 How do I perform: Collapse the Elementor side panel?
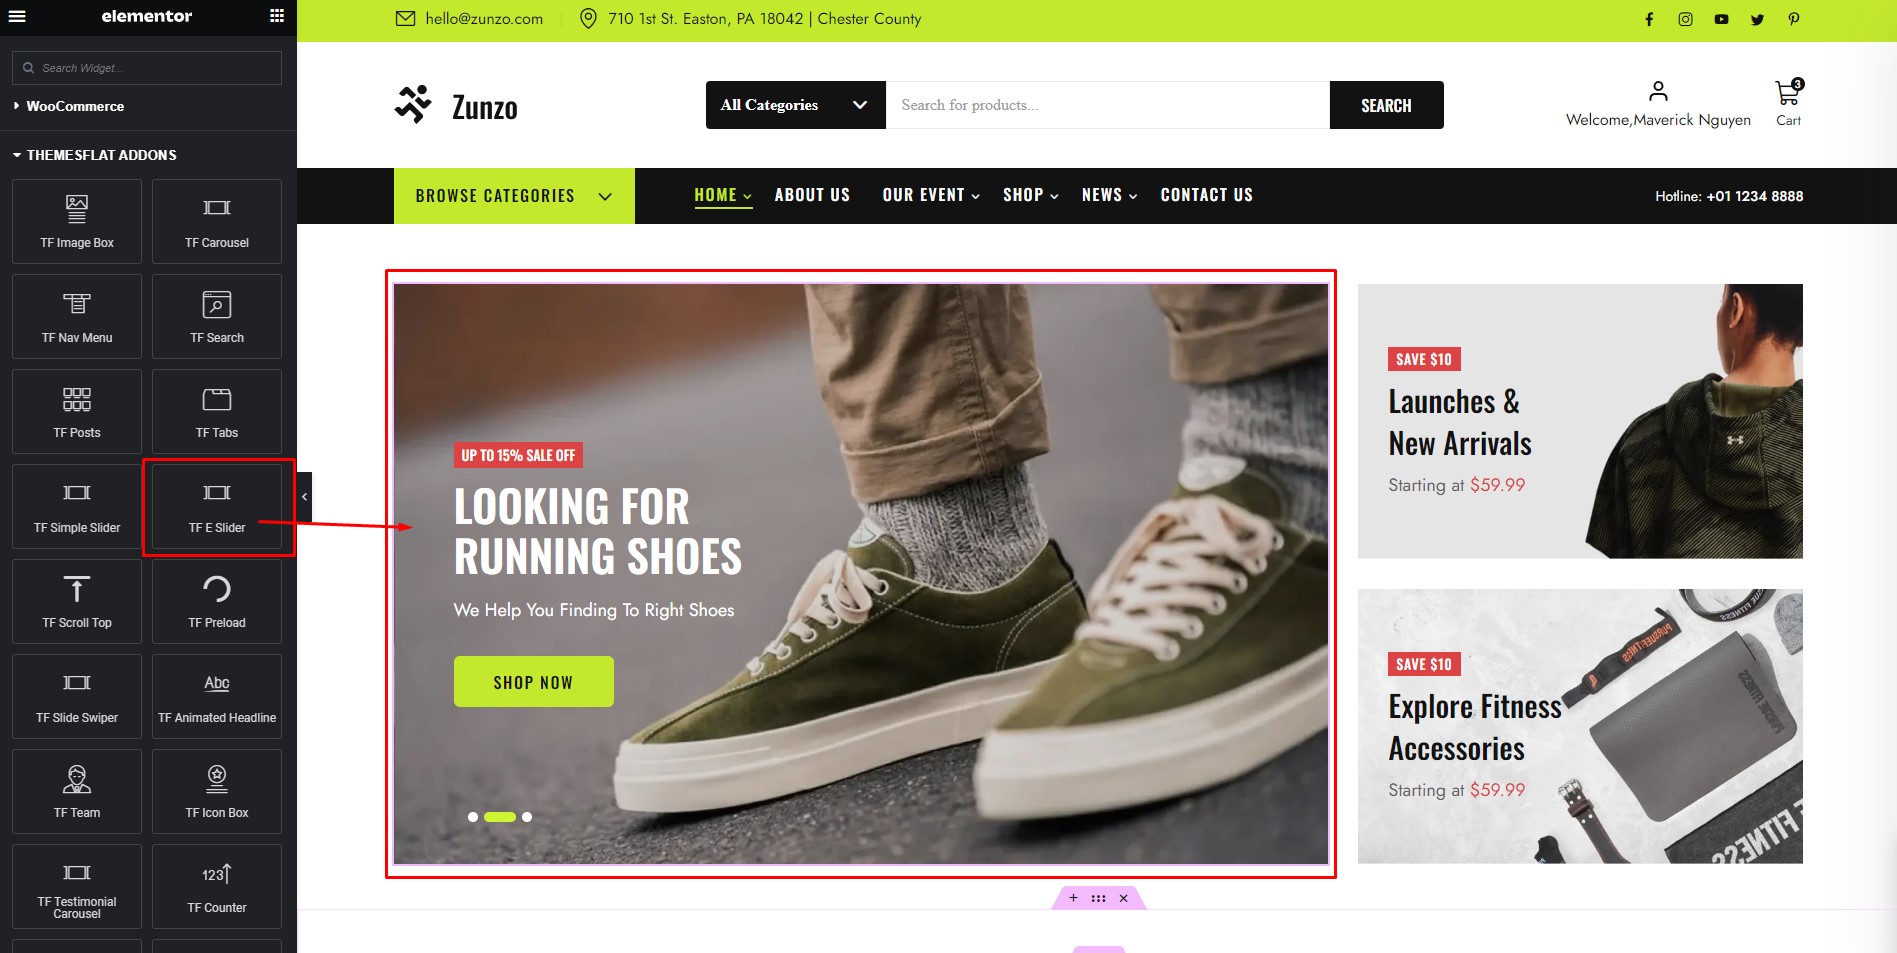click(304, 497)
